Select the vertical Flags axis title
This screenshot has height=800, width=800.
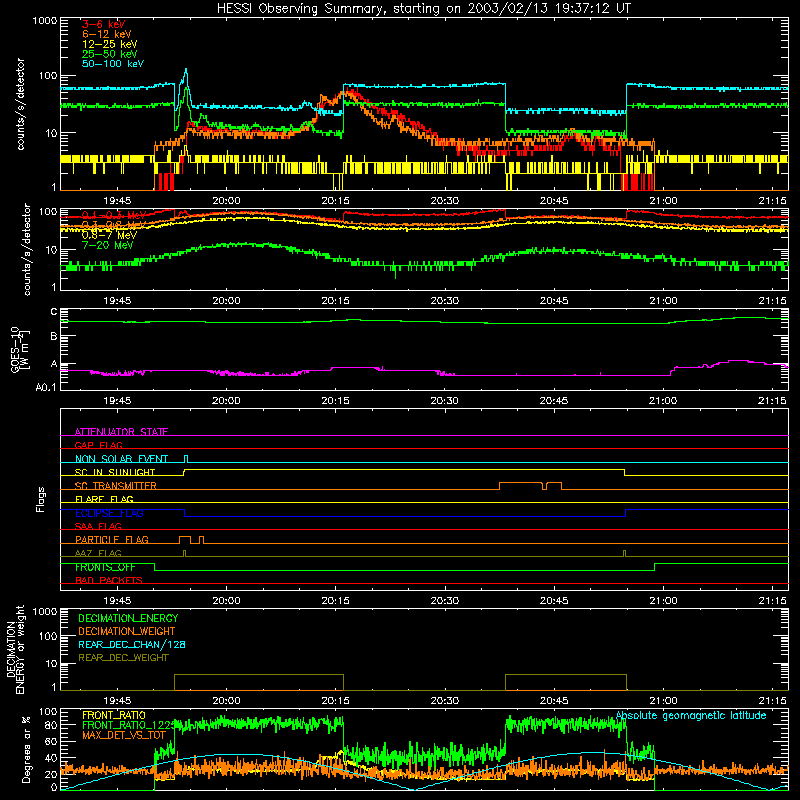[40, 499]
